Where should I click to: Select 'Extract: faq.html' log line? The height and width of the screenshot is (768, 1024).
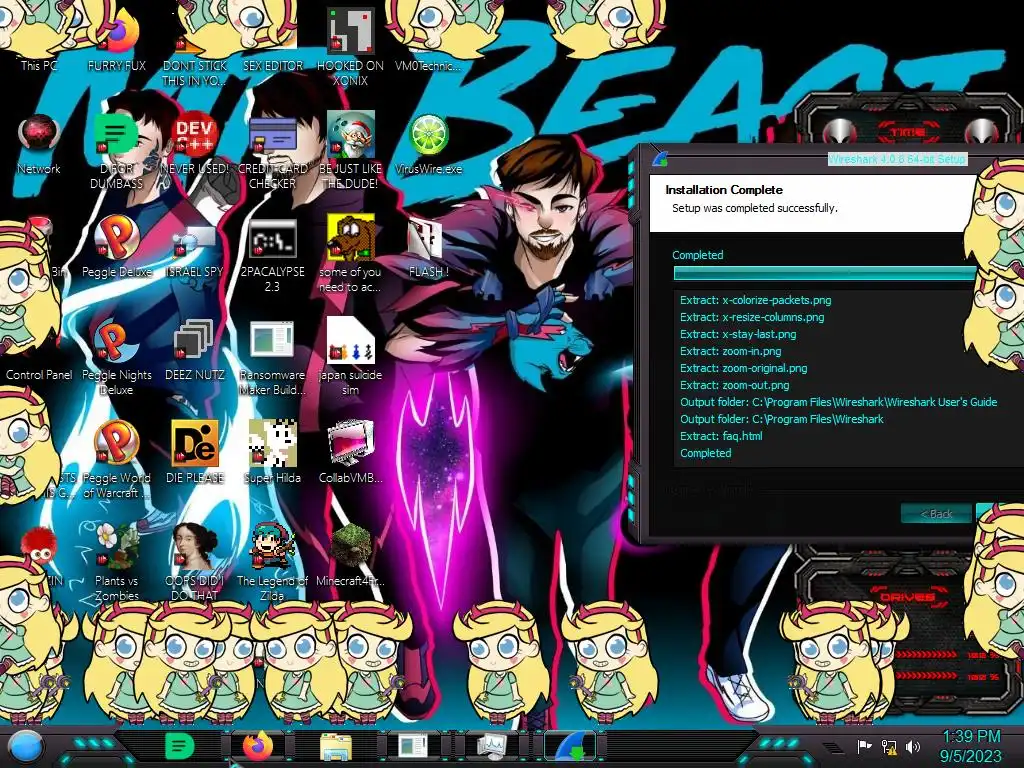(x=721, y=436)
